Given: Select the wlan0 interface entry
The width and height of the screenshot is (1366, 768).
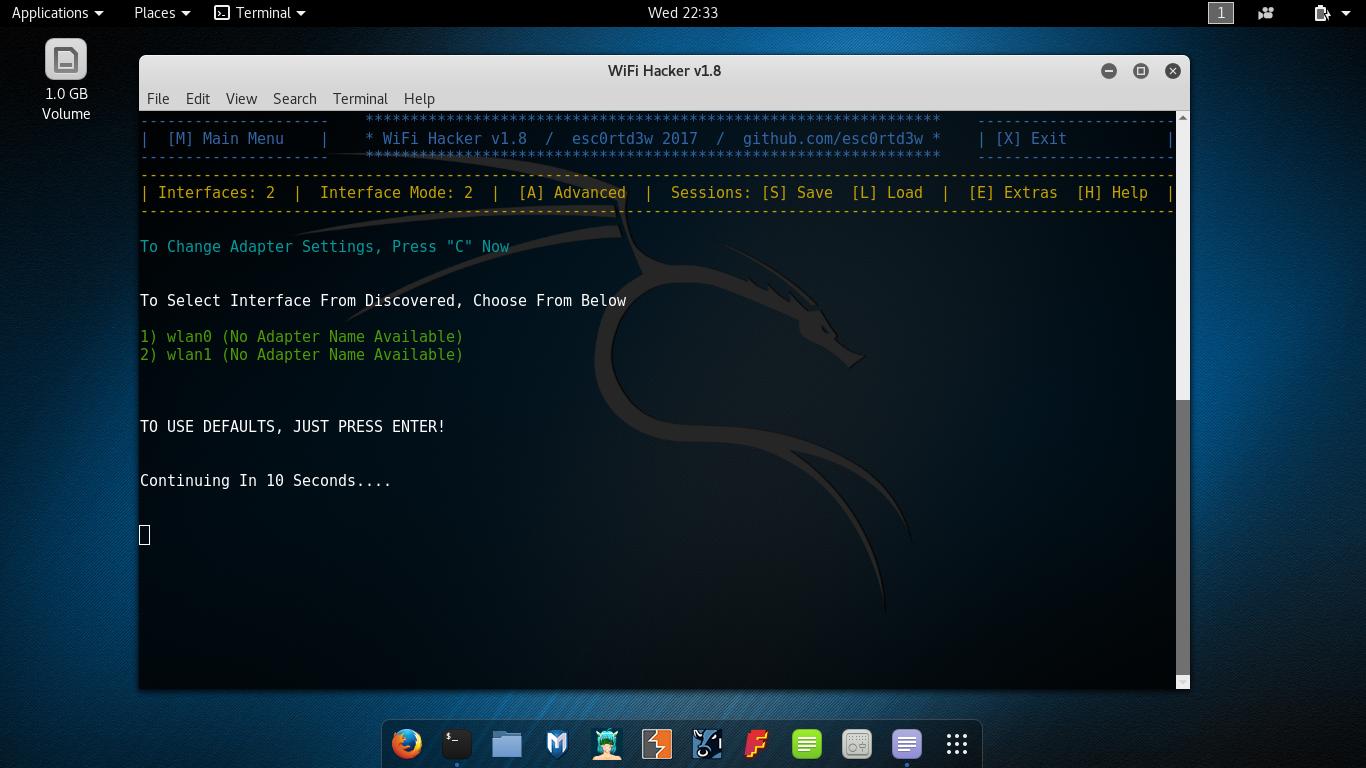Looking at the screenshot, I should point(300,336).
